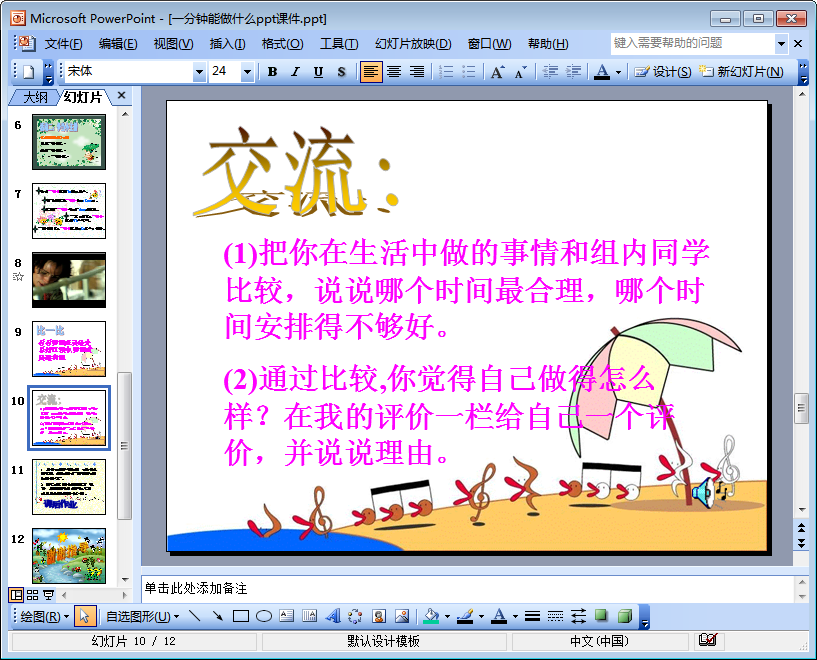Select slide 8 thumbnail
The image size is (817, 660).
pyautogui.click(x=69, y=280)
